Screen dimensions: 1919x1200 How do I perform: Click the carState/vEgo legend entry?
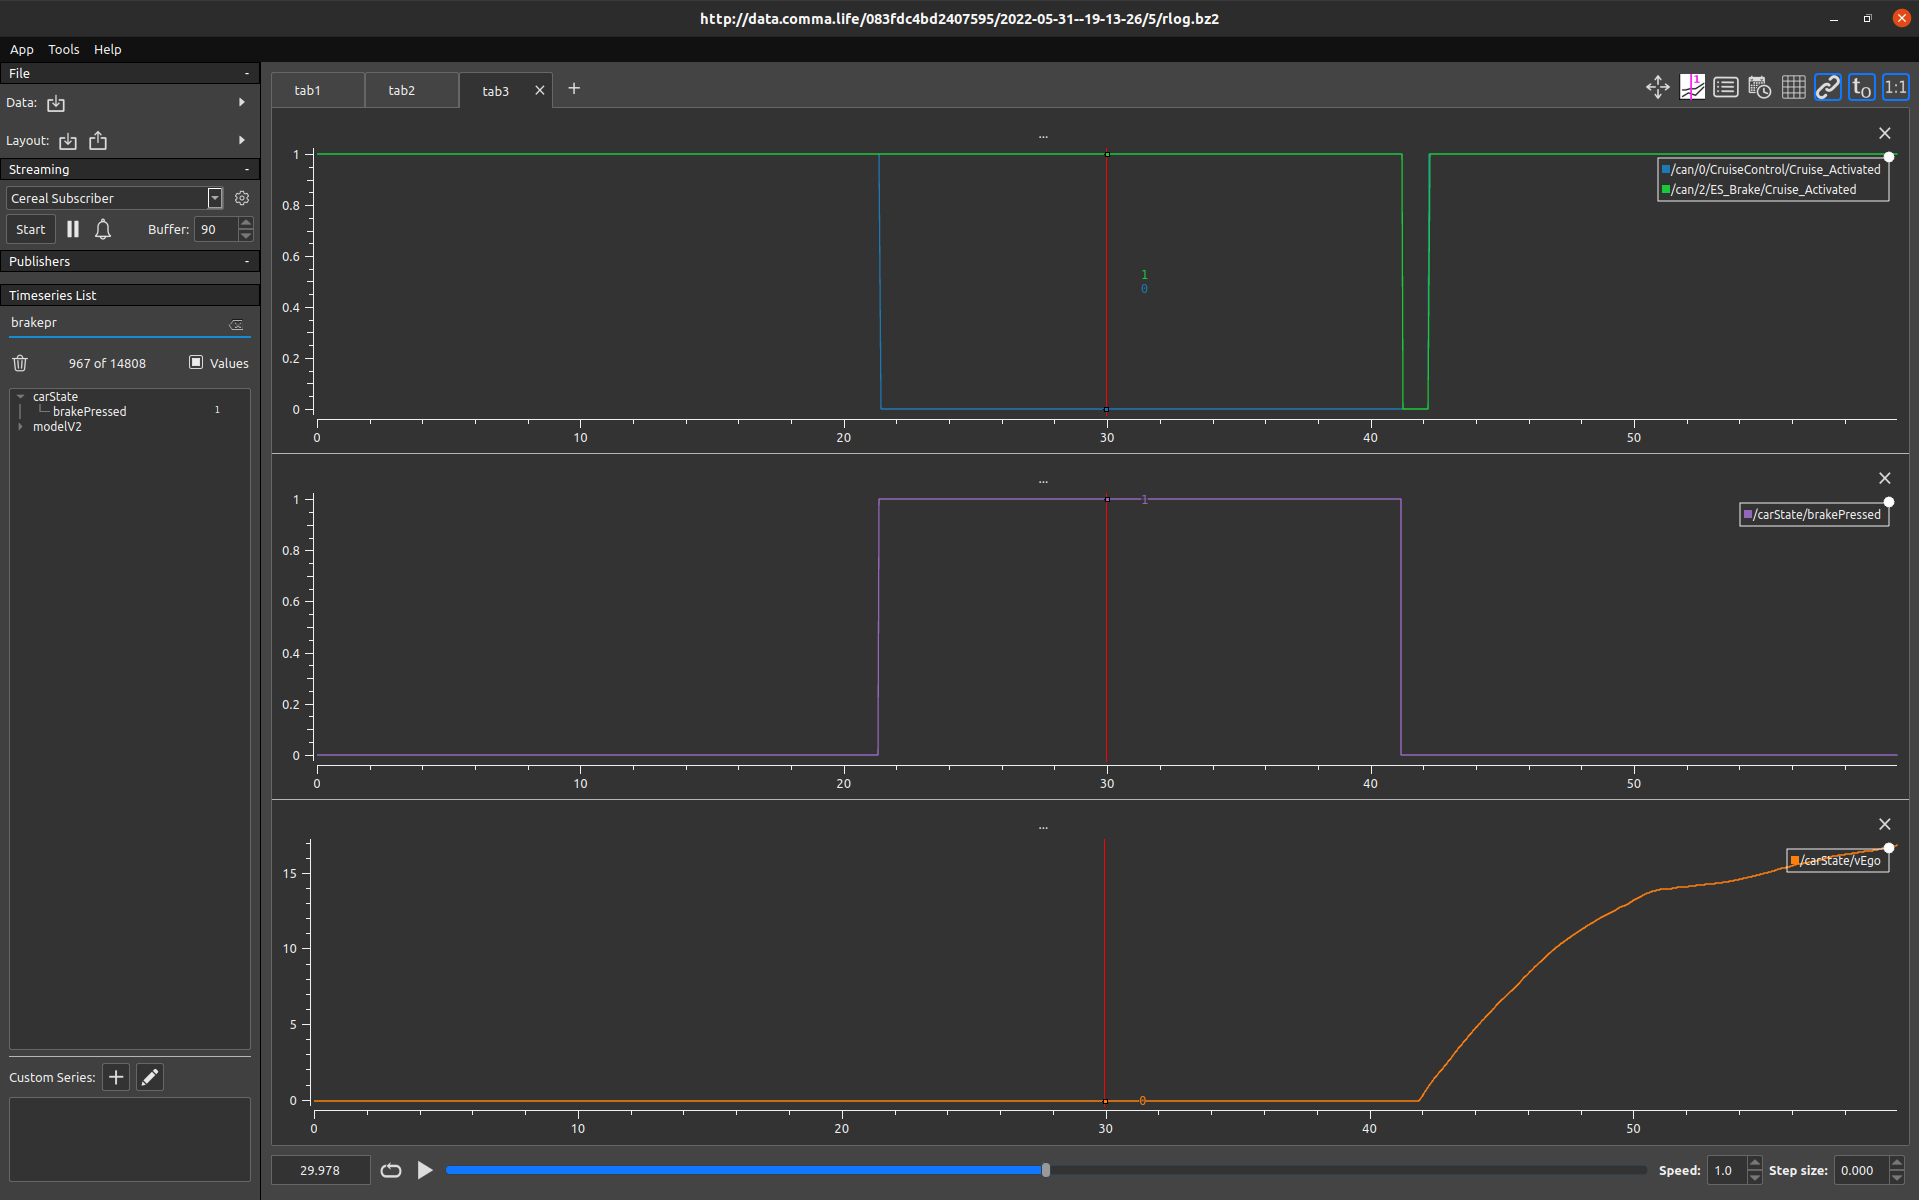(1837, 861)
